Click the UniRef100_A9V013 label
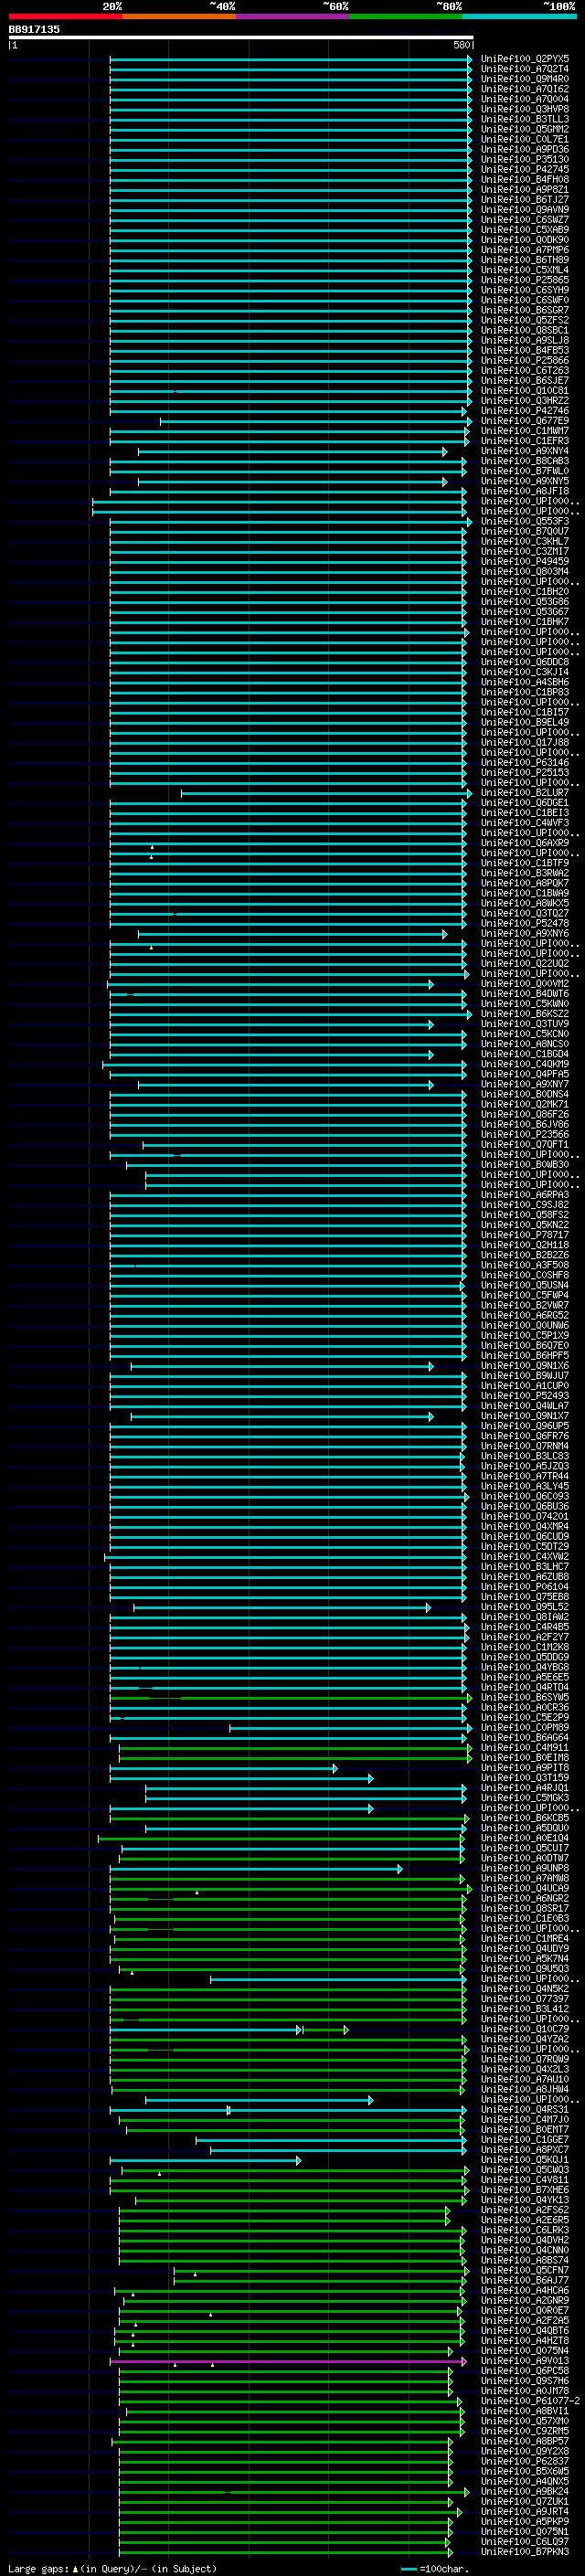The image size is (585, 2576). pyautogui.click(x=525, y=2361)
